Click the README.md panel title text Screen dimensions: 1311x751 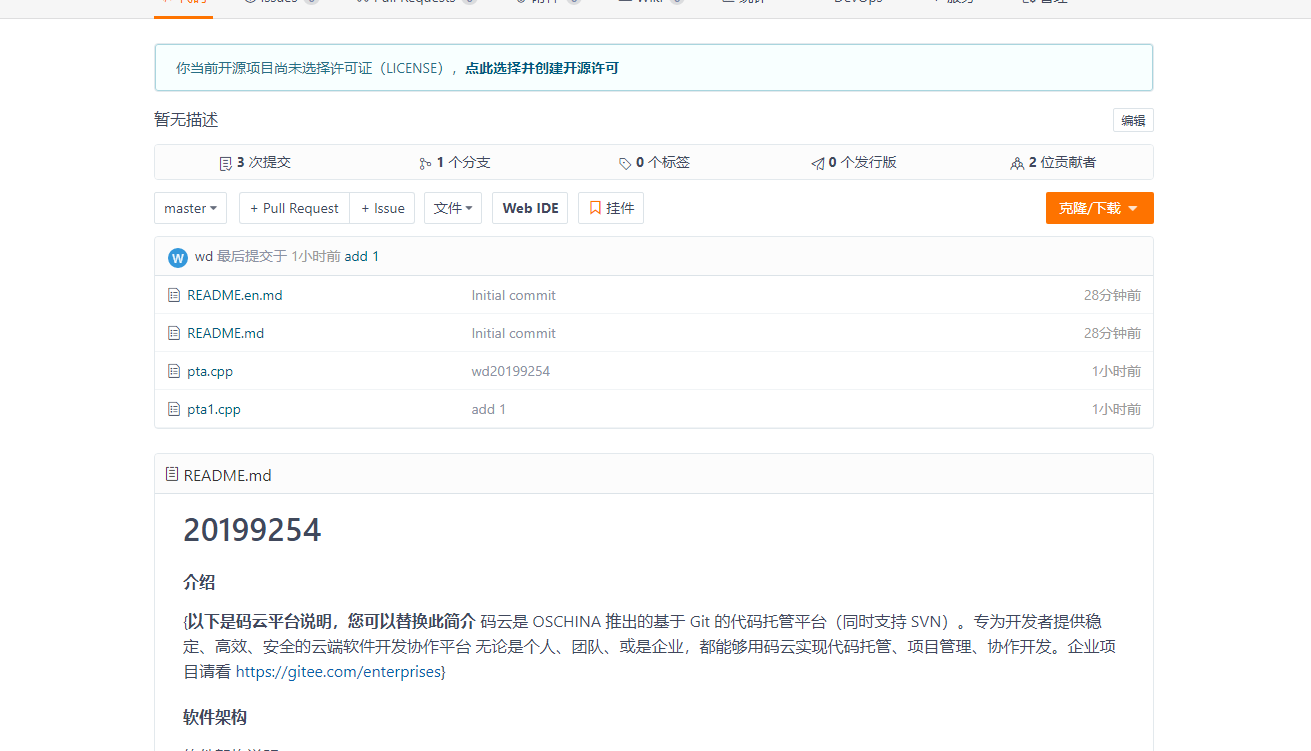pyautogui.click(x=228, y=475)
